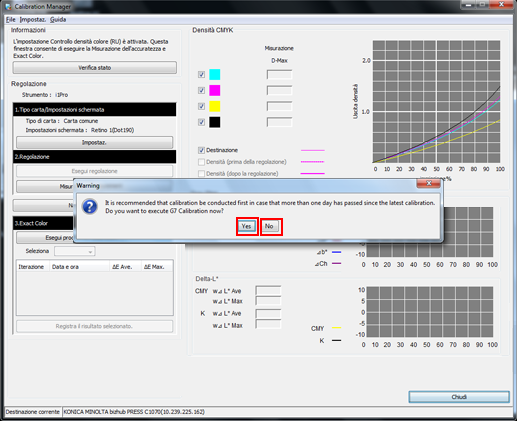This screenshot has width=517, height=421.
Task: Click the Impostaz. button under Tipo carta
Action: click(95, 143)
